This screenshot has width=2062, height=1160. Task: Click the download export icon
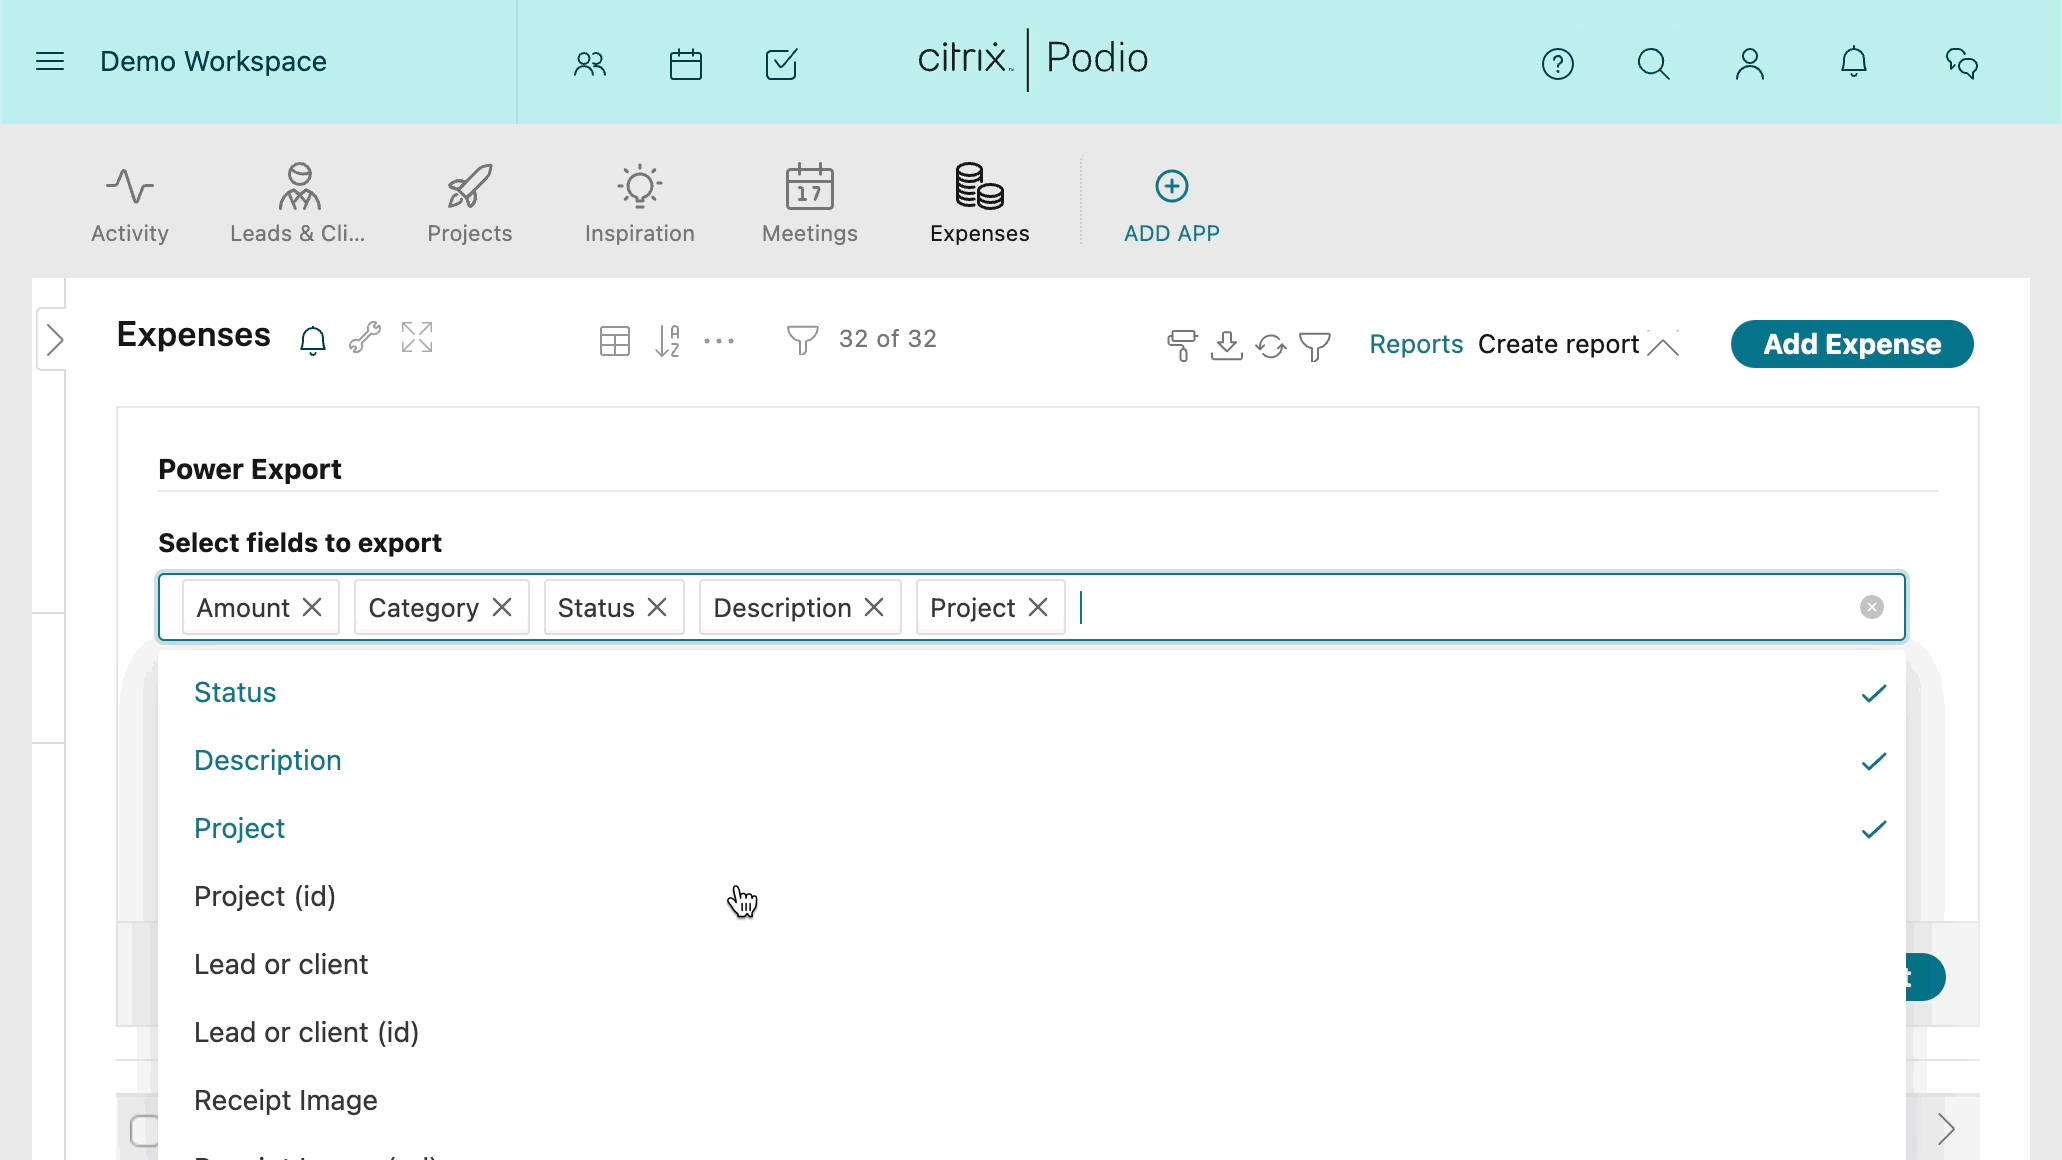click(1227, 345)
